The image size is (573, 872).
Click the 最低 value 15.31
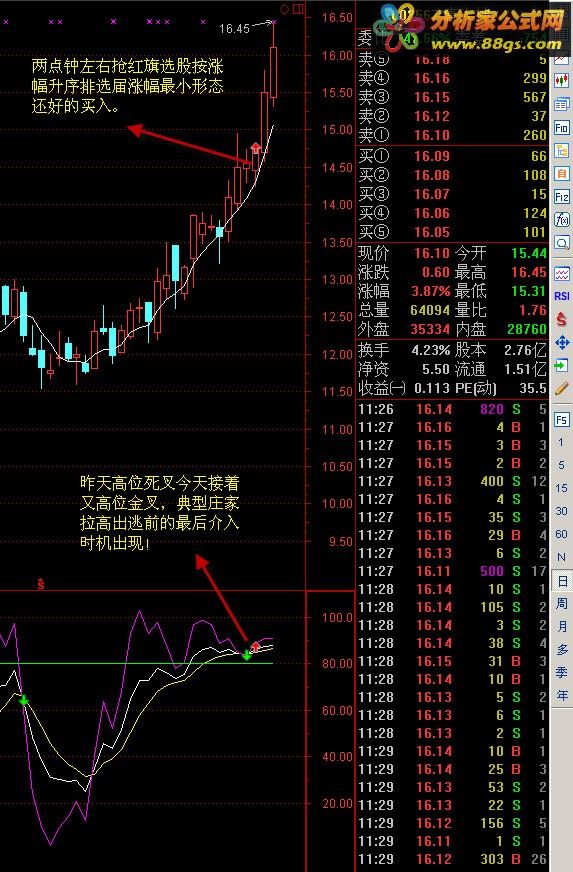(x=529, y=291)
